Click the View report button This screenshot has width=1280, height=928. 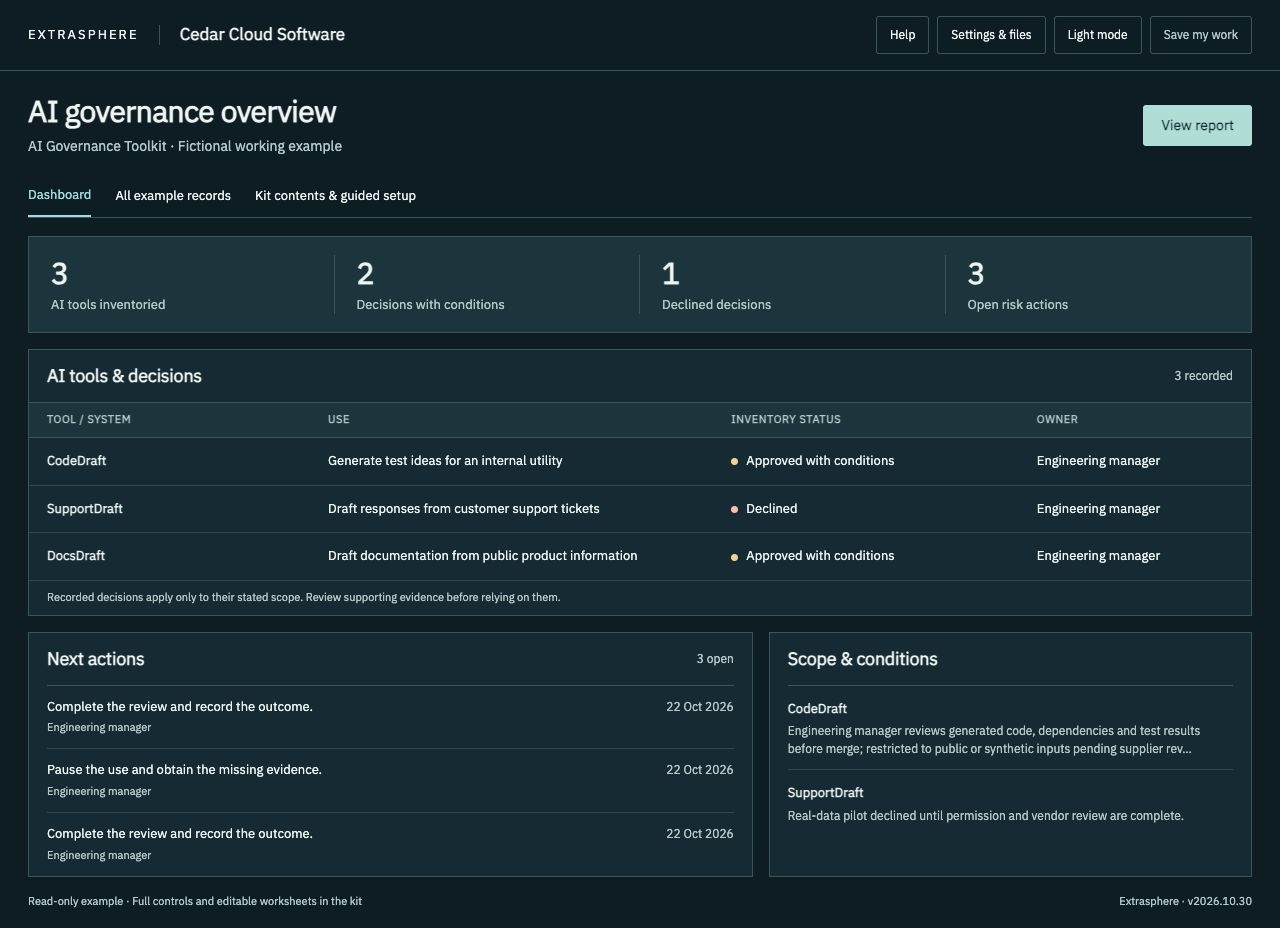[x=1197, y=125]
